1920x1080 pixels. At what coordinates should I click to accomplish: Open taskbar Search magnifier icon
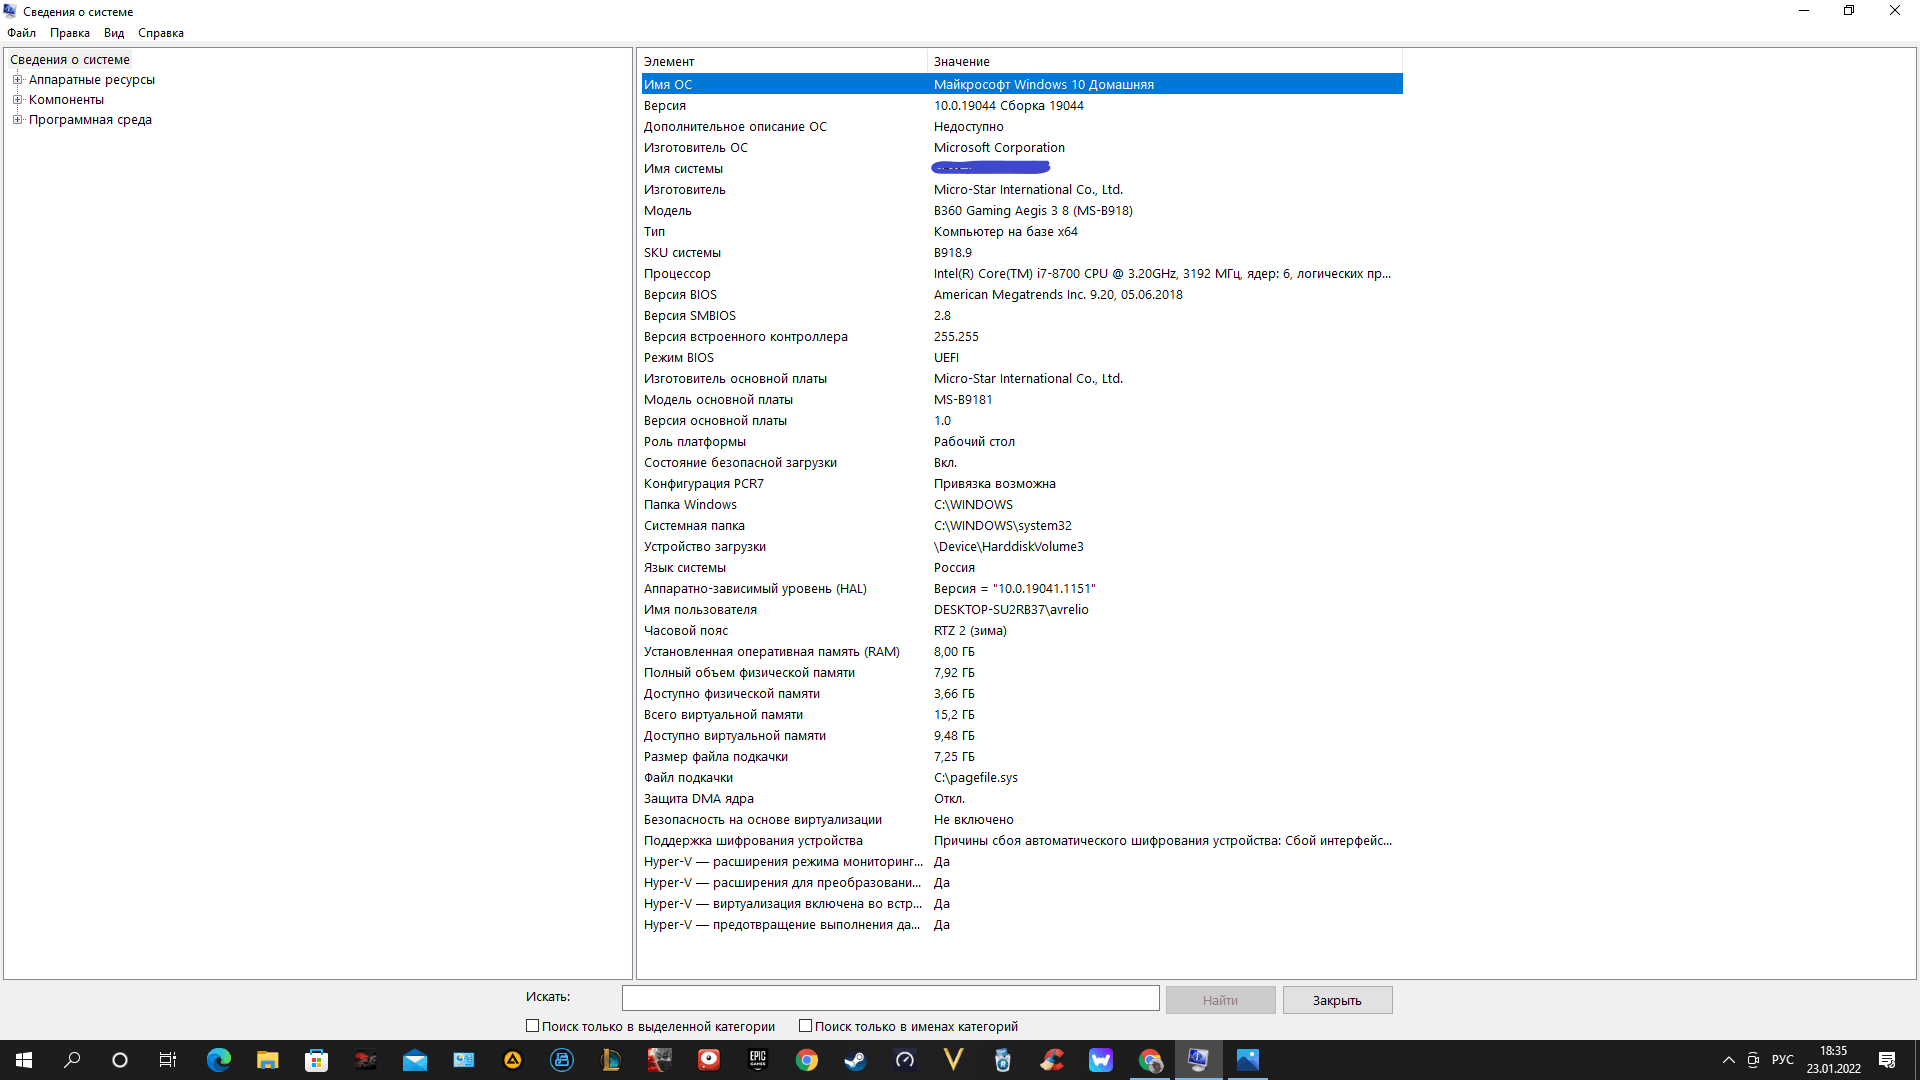coord(72,1060)
